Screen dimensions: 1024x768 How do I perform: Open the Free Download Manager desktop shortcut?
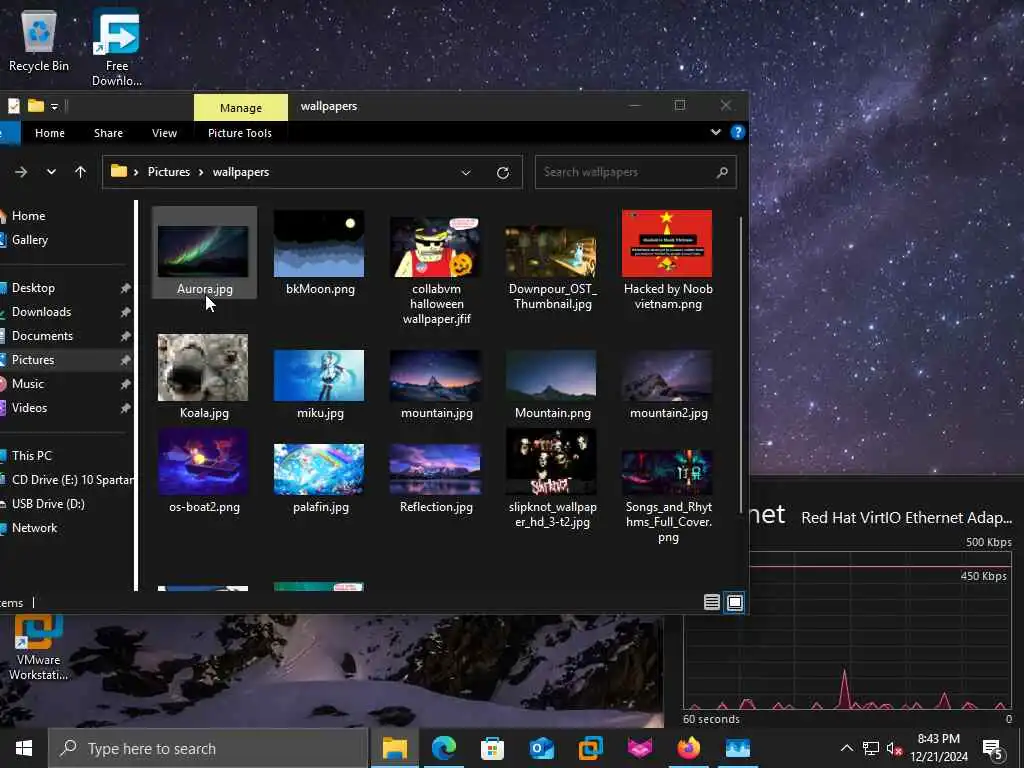[116, 48]
